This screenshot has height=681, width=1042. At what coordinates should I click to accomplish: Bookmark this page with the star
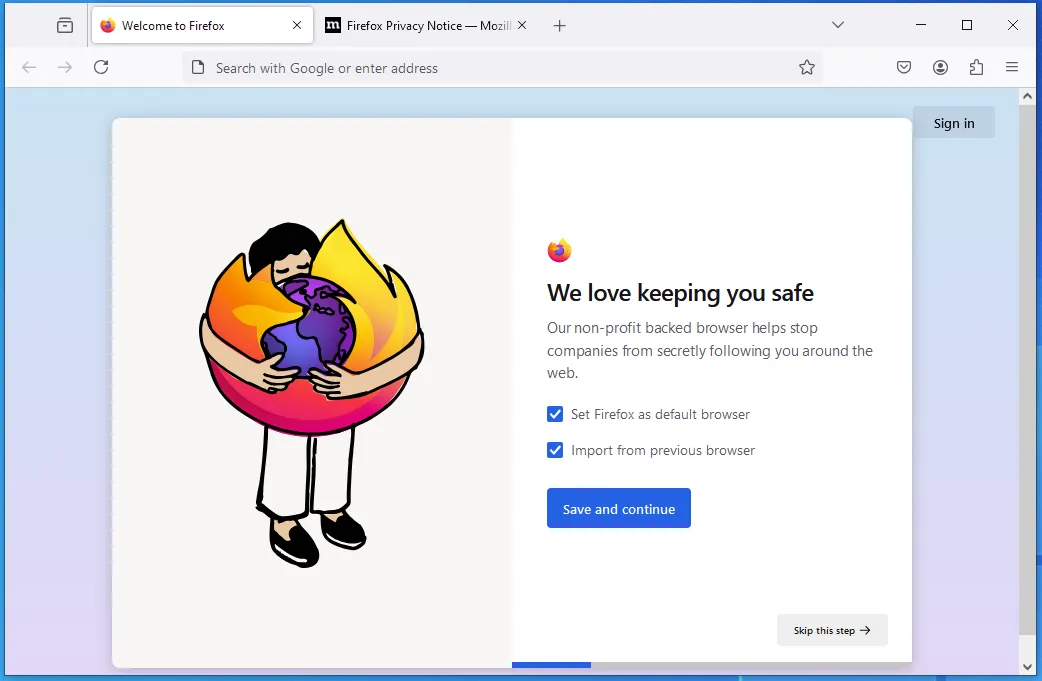pyautogui.click(x=807, y=67)
